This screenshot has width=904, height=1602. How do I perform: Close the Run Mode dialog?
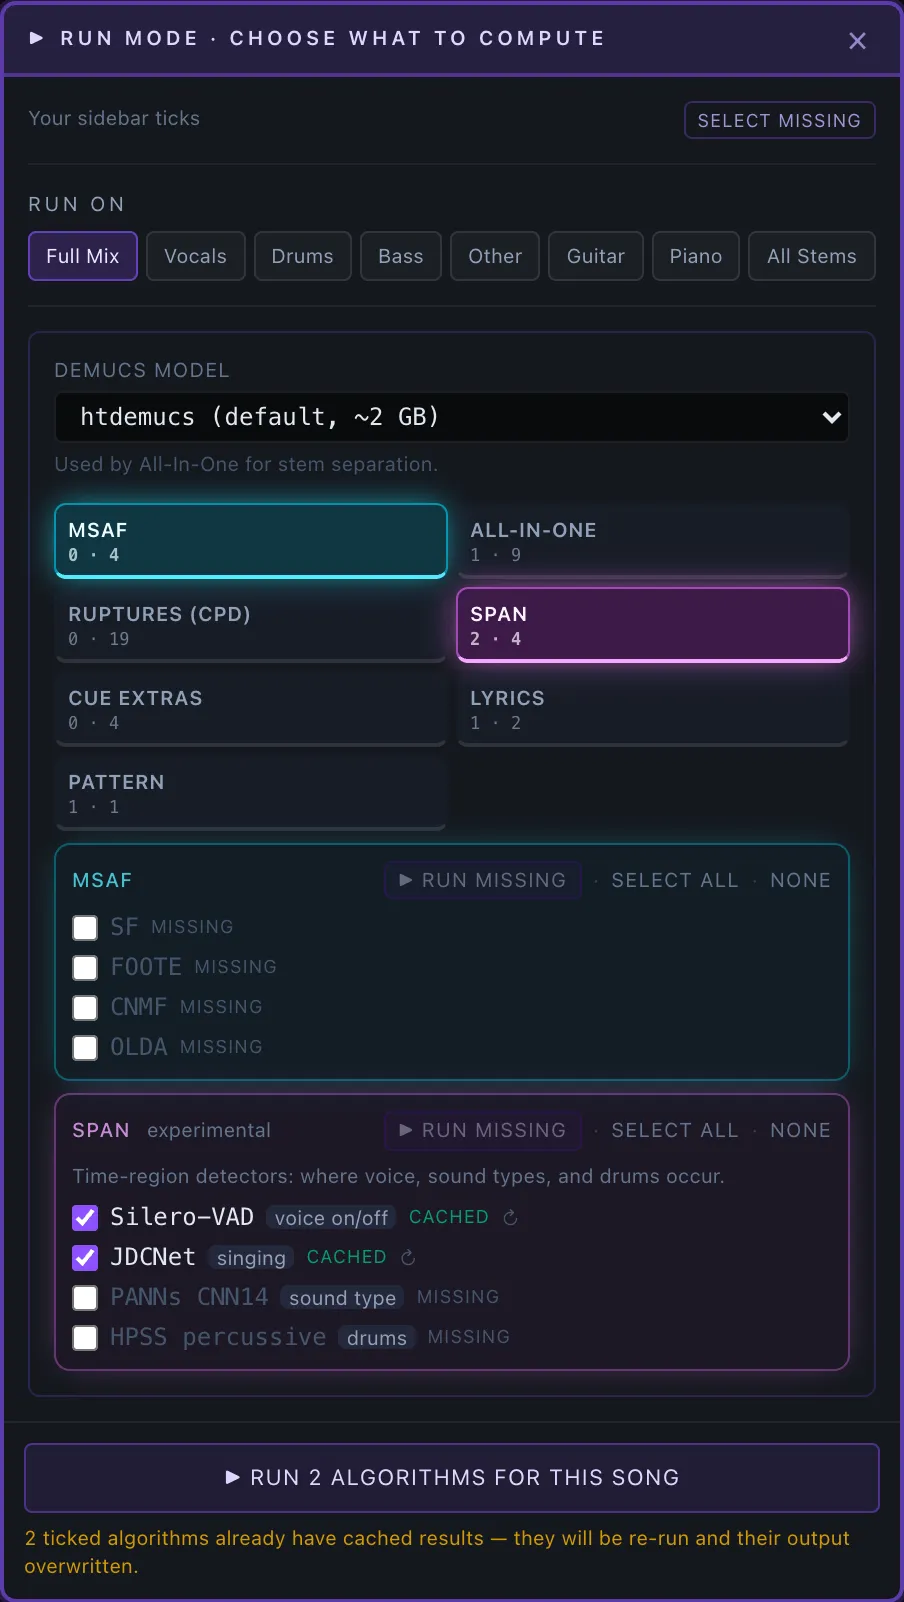coord(857,41)
